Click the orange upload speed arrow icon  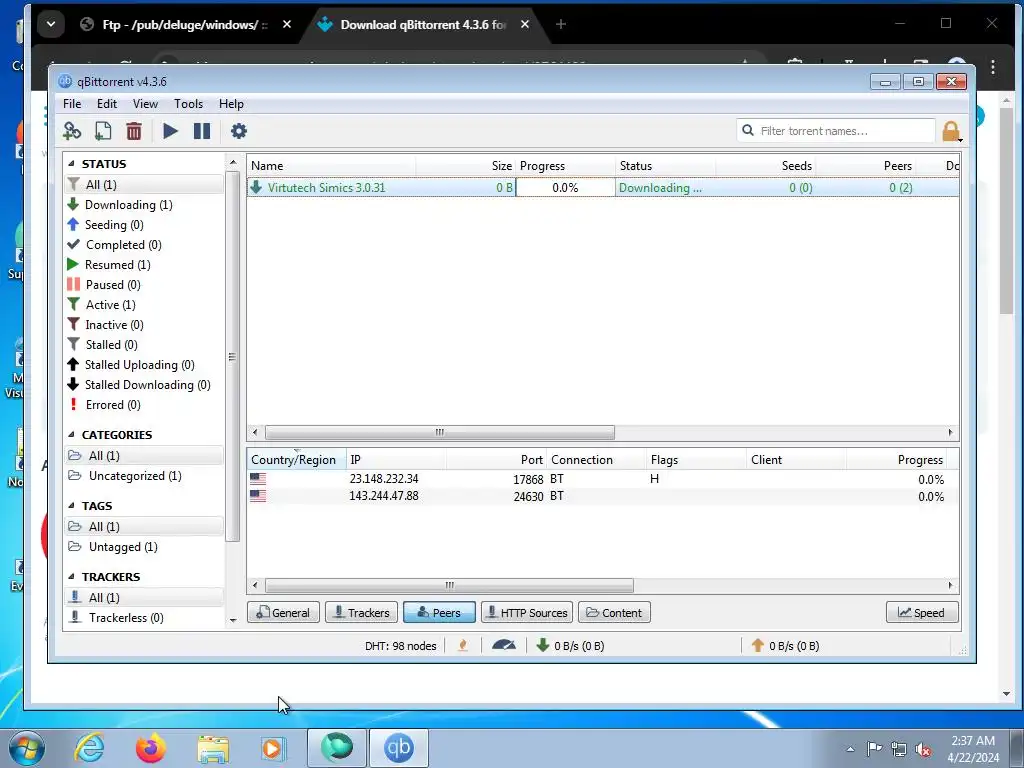pos(758,645)
